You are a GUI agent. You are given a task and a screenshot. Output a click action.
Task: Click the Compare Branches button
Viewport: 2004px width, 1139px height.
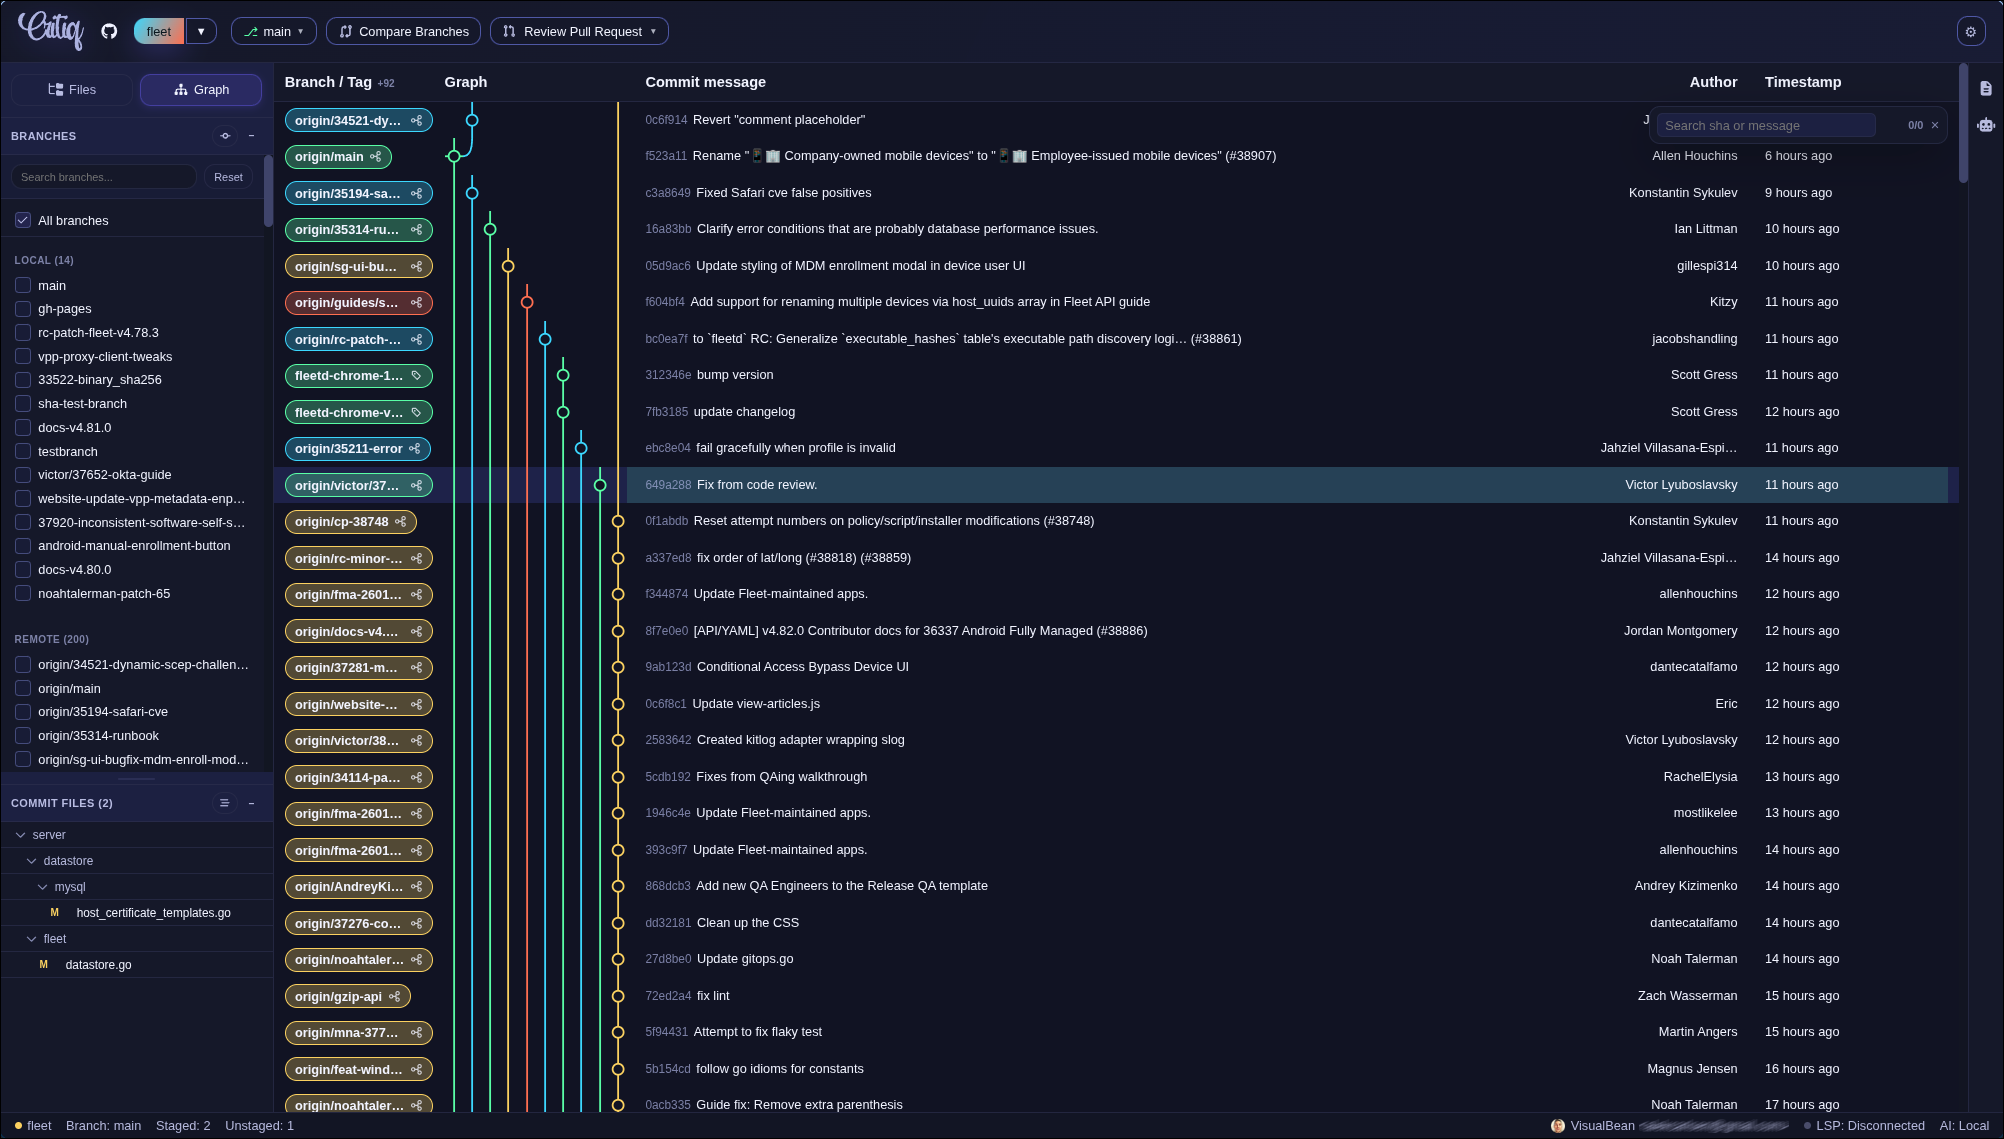403,31
